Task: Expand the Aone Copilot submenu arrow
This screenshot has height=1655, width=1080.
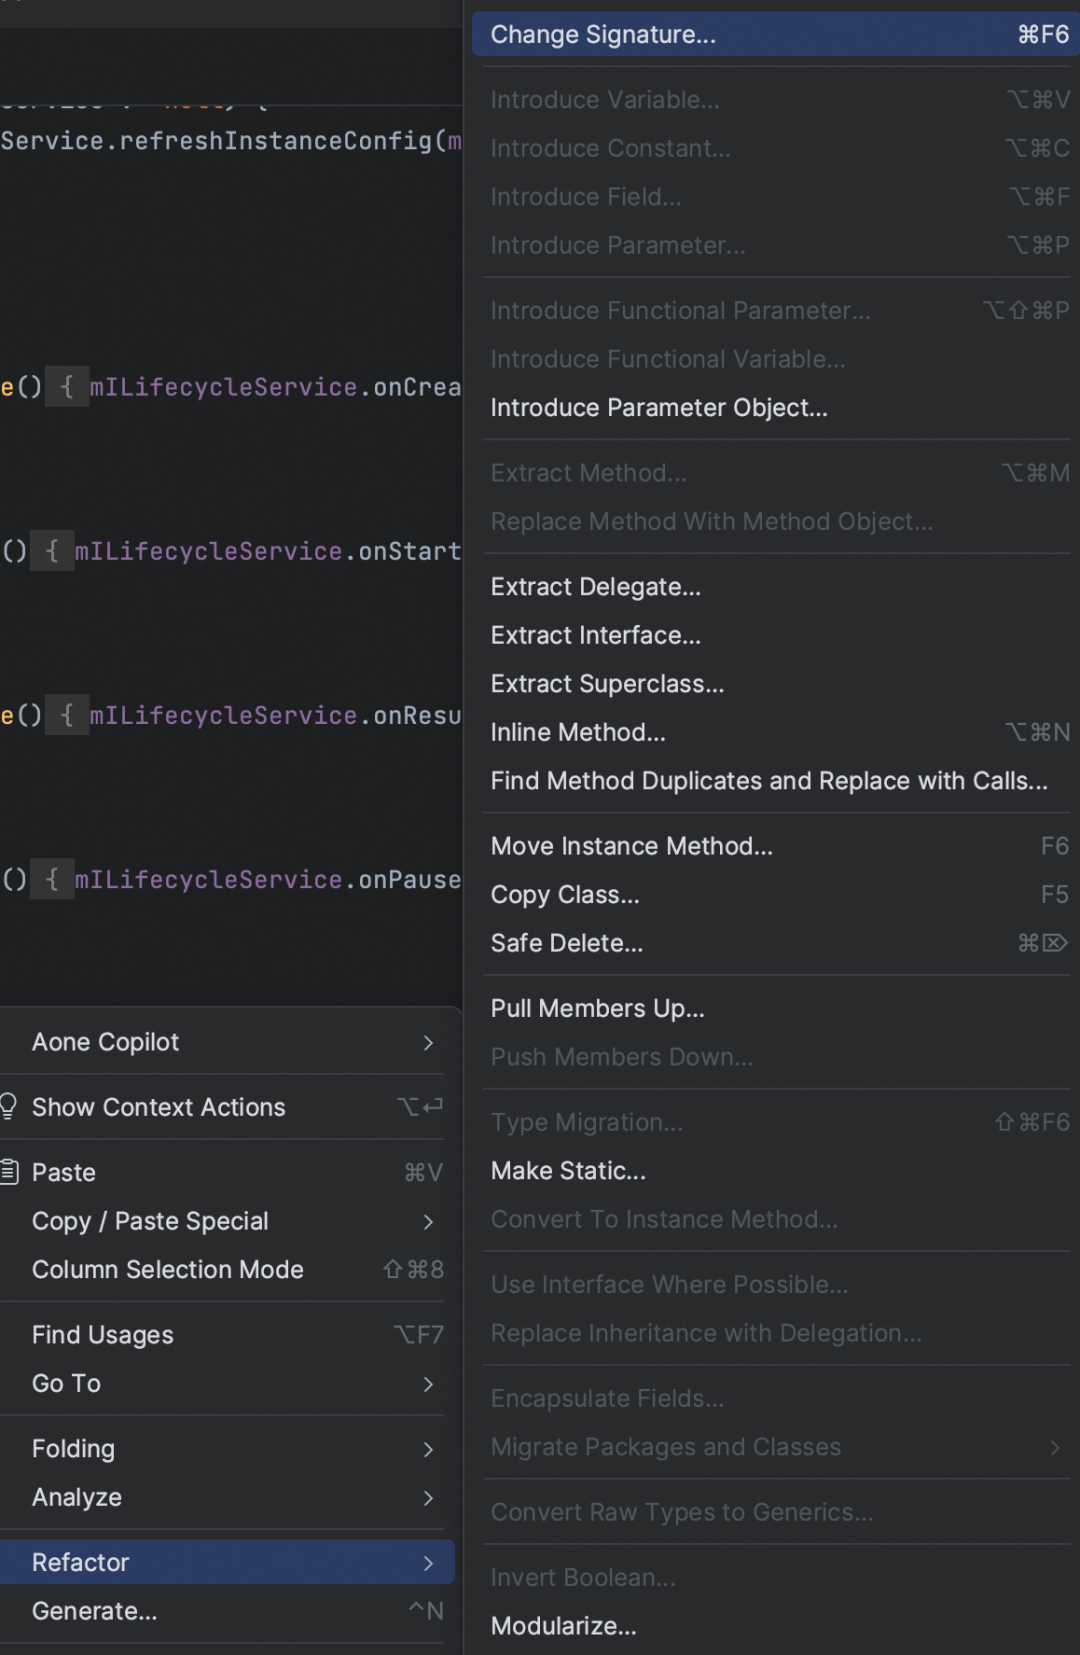Action: point(428,1042)
